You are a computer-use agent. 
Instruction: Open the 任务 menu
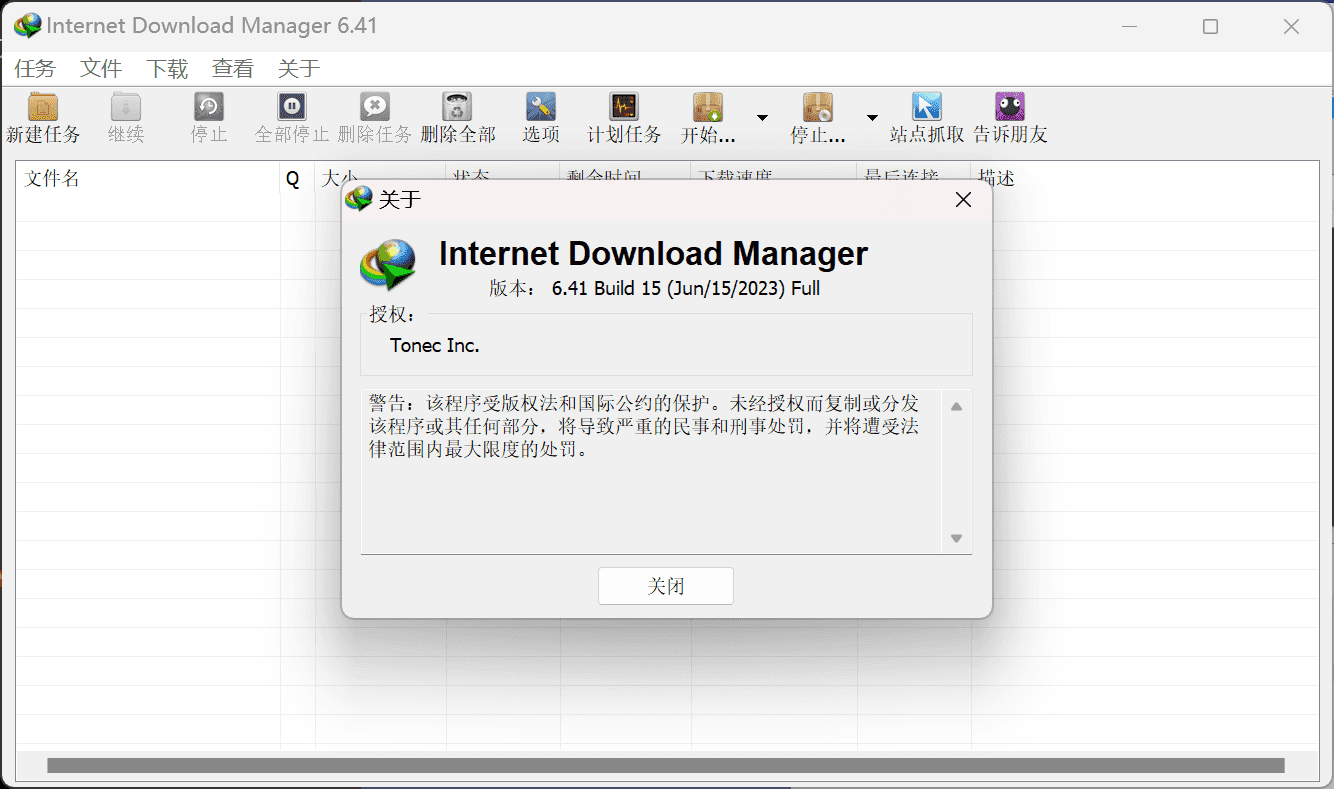point(35,68)
